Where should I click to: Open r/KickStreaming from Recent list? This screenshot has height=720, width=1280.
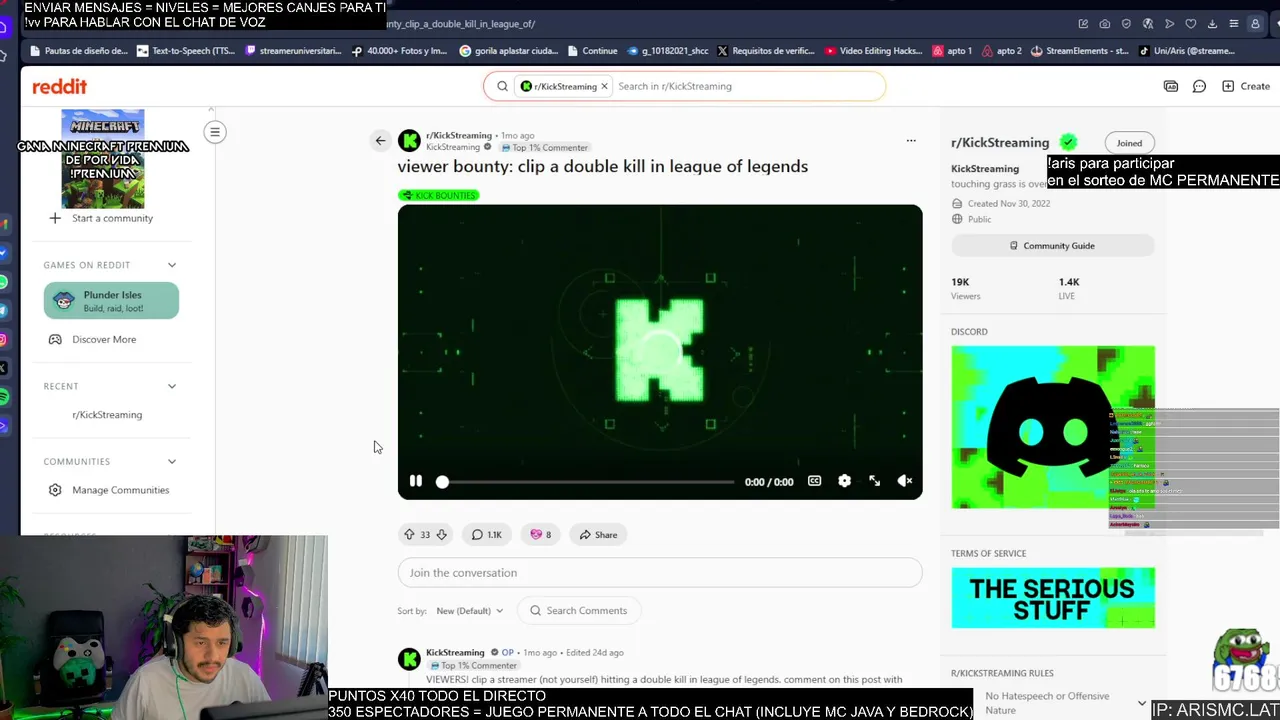(107, 415)
